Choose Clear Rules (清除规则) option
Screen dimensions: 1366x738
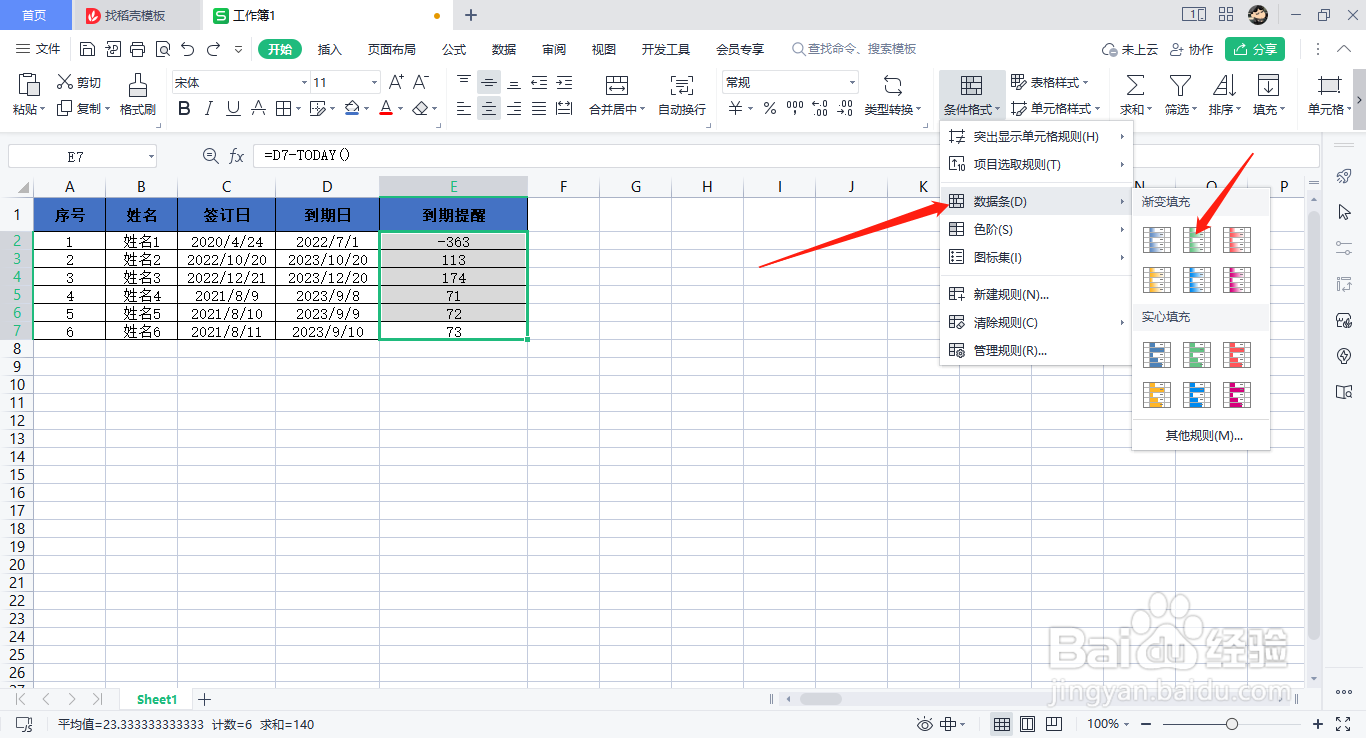pos(1035,322)
